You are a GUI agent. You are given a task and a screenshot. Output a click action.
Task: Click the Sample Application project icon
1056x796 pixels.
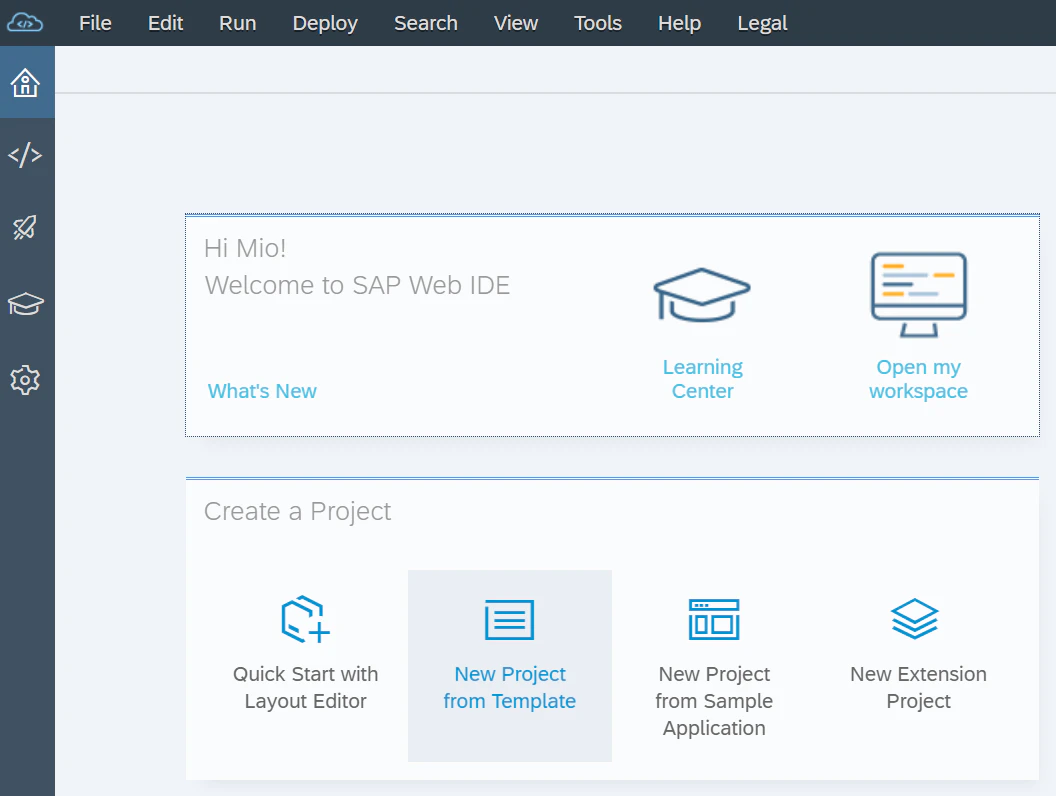(x=714, y=620)
